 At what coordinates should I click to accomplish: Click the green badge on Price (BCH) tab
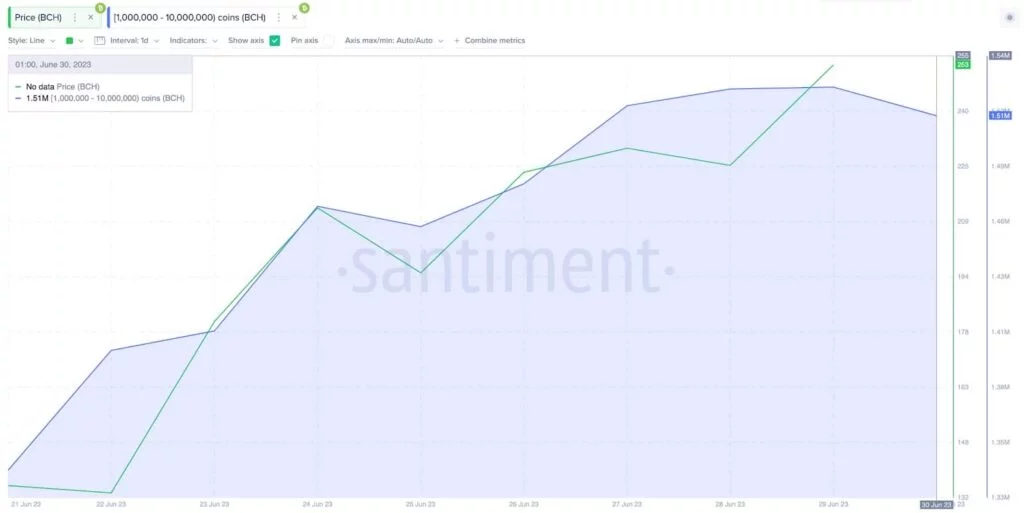click(100, 8)
